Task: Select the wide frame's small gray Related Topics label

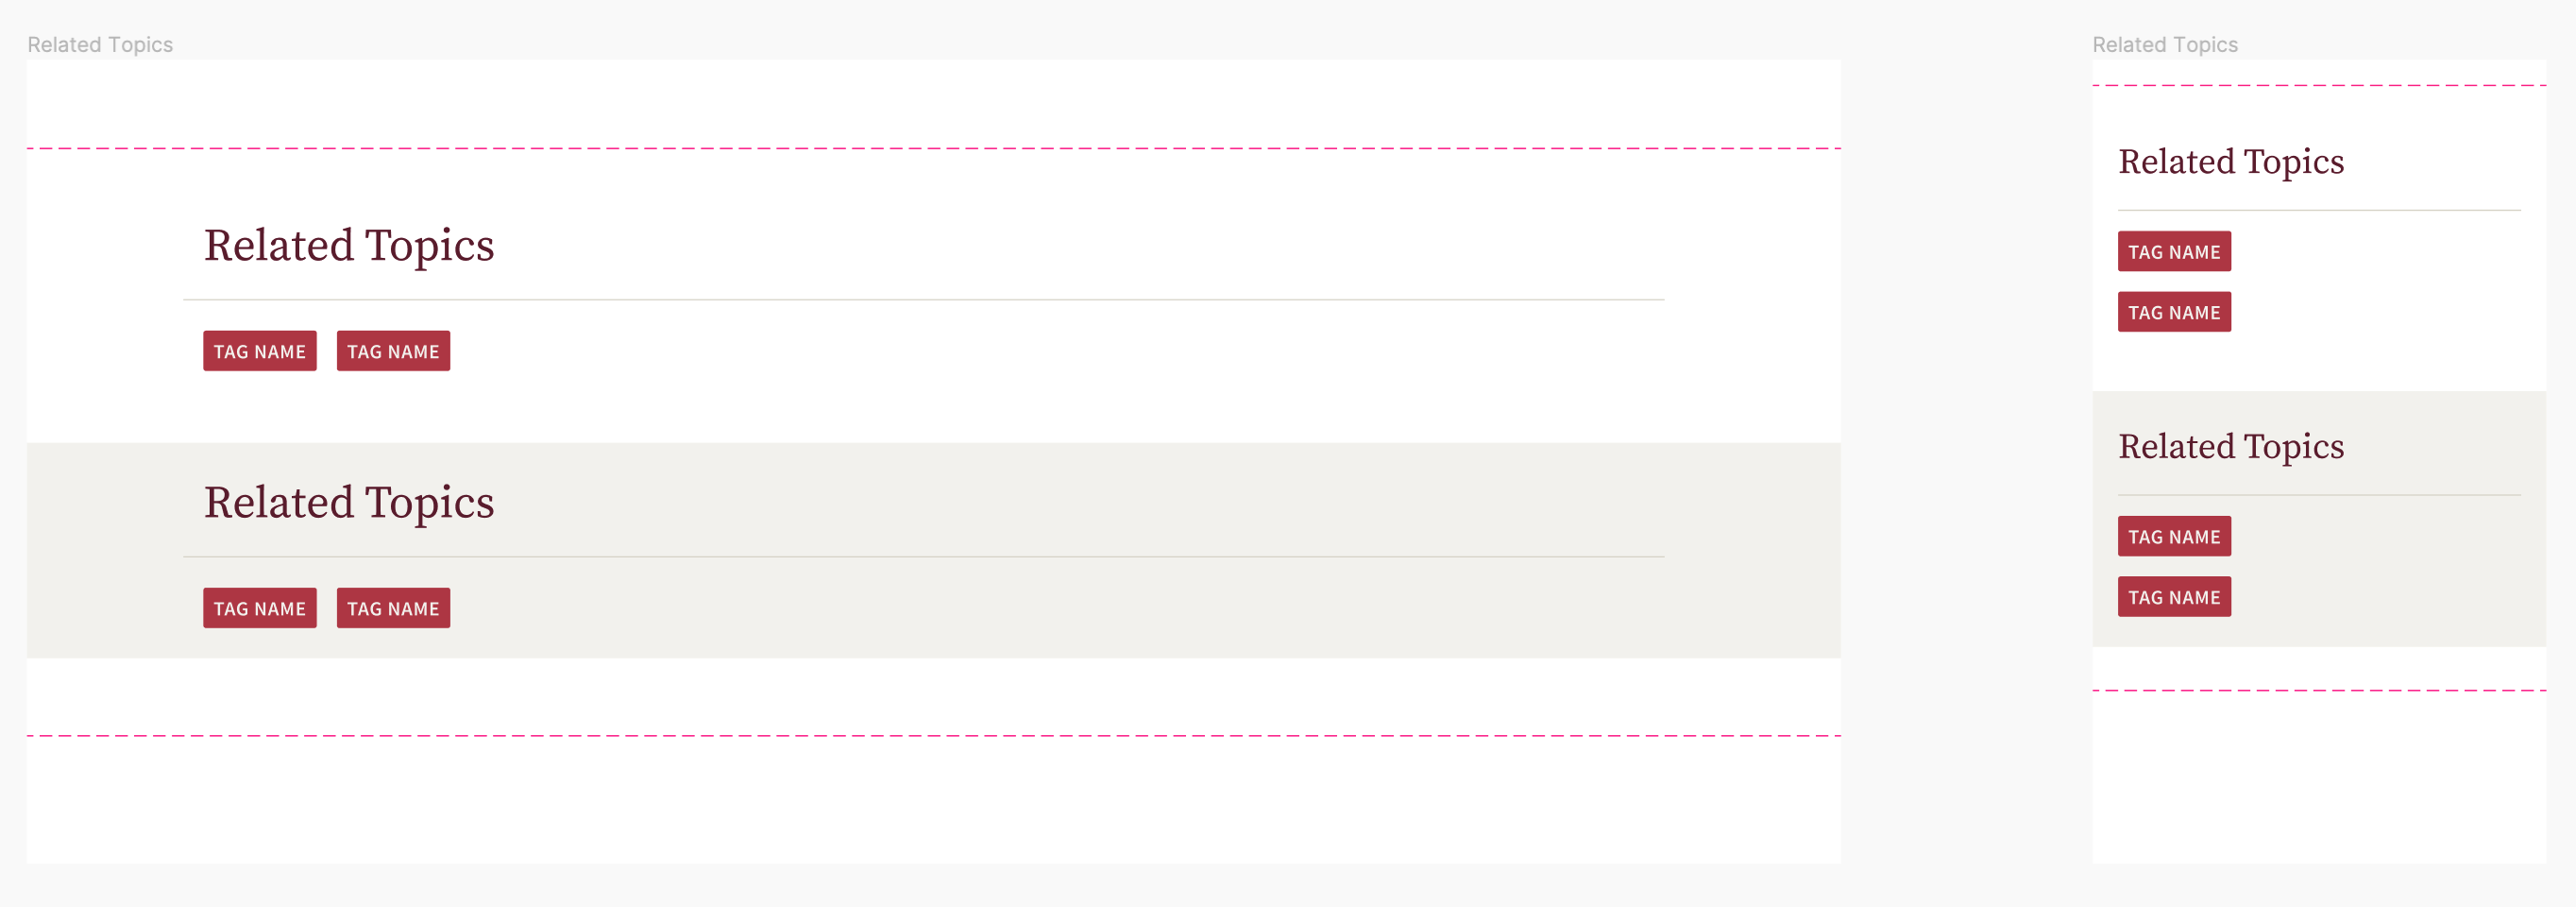Action: click(100, 45)
